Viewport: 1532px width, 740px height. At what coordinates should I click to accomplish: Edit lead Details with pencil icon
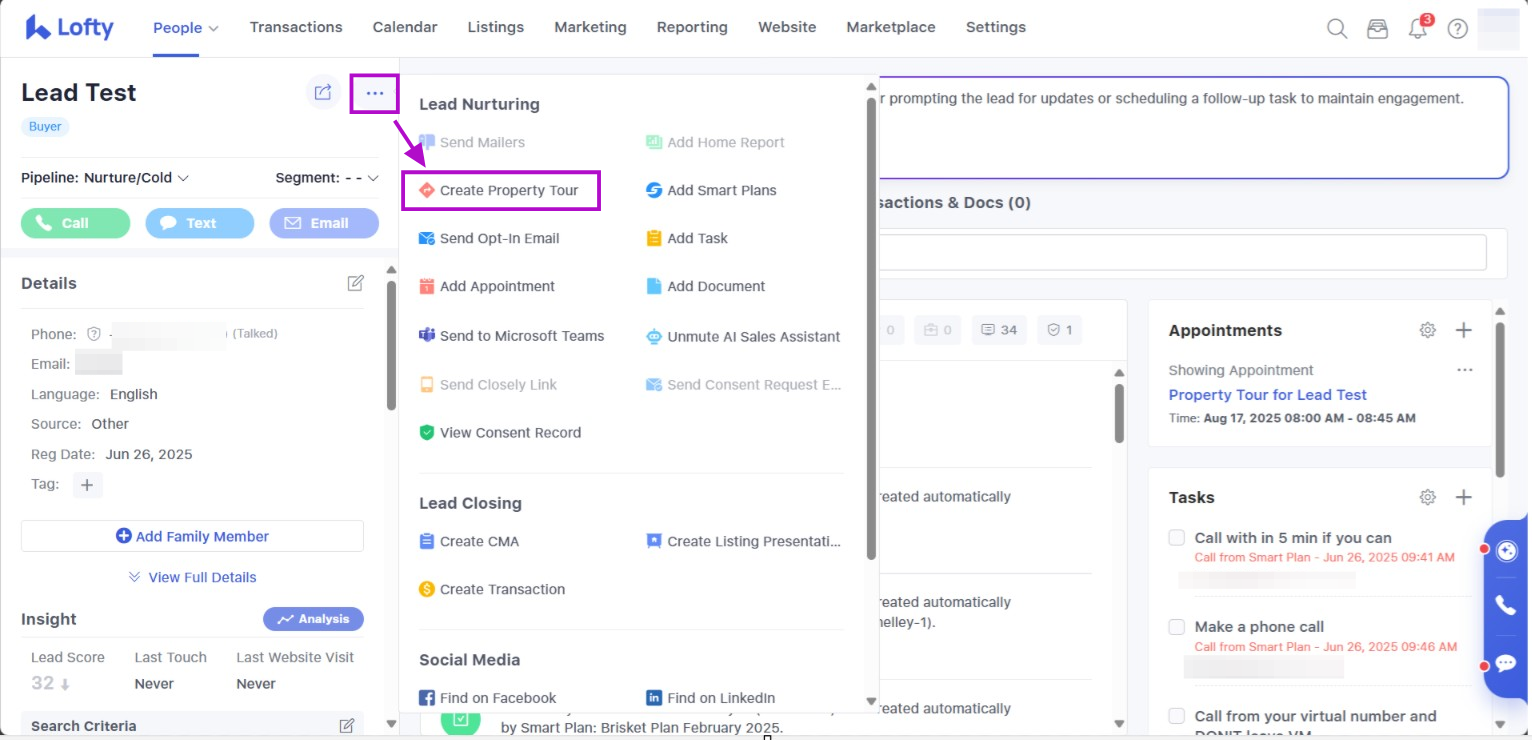point(355,283)
